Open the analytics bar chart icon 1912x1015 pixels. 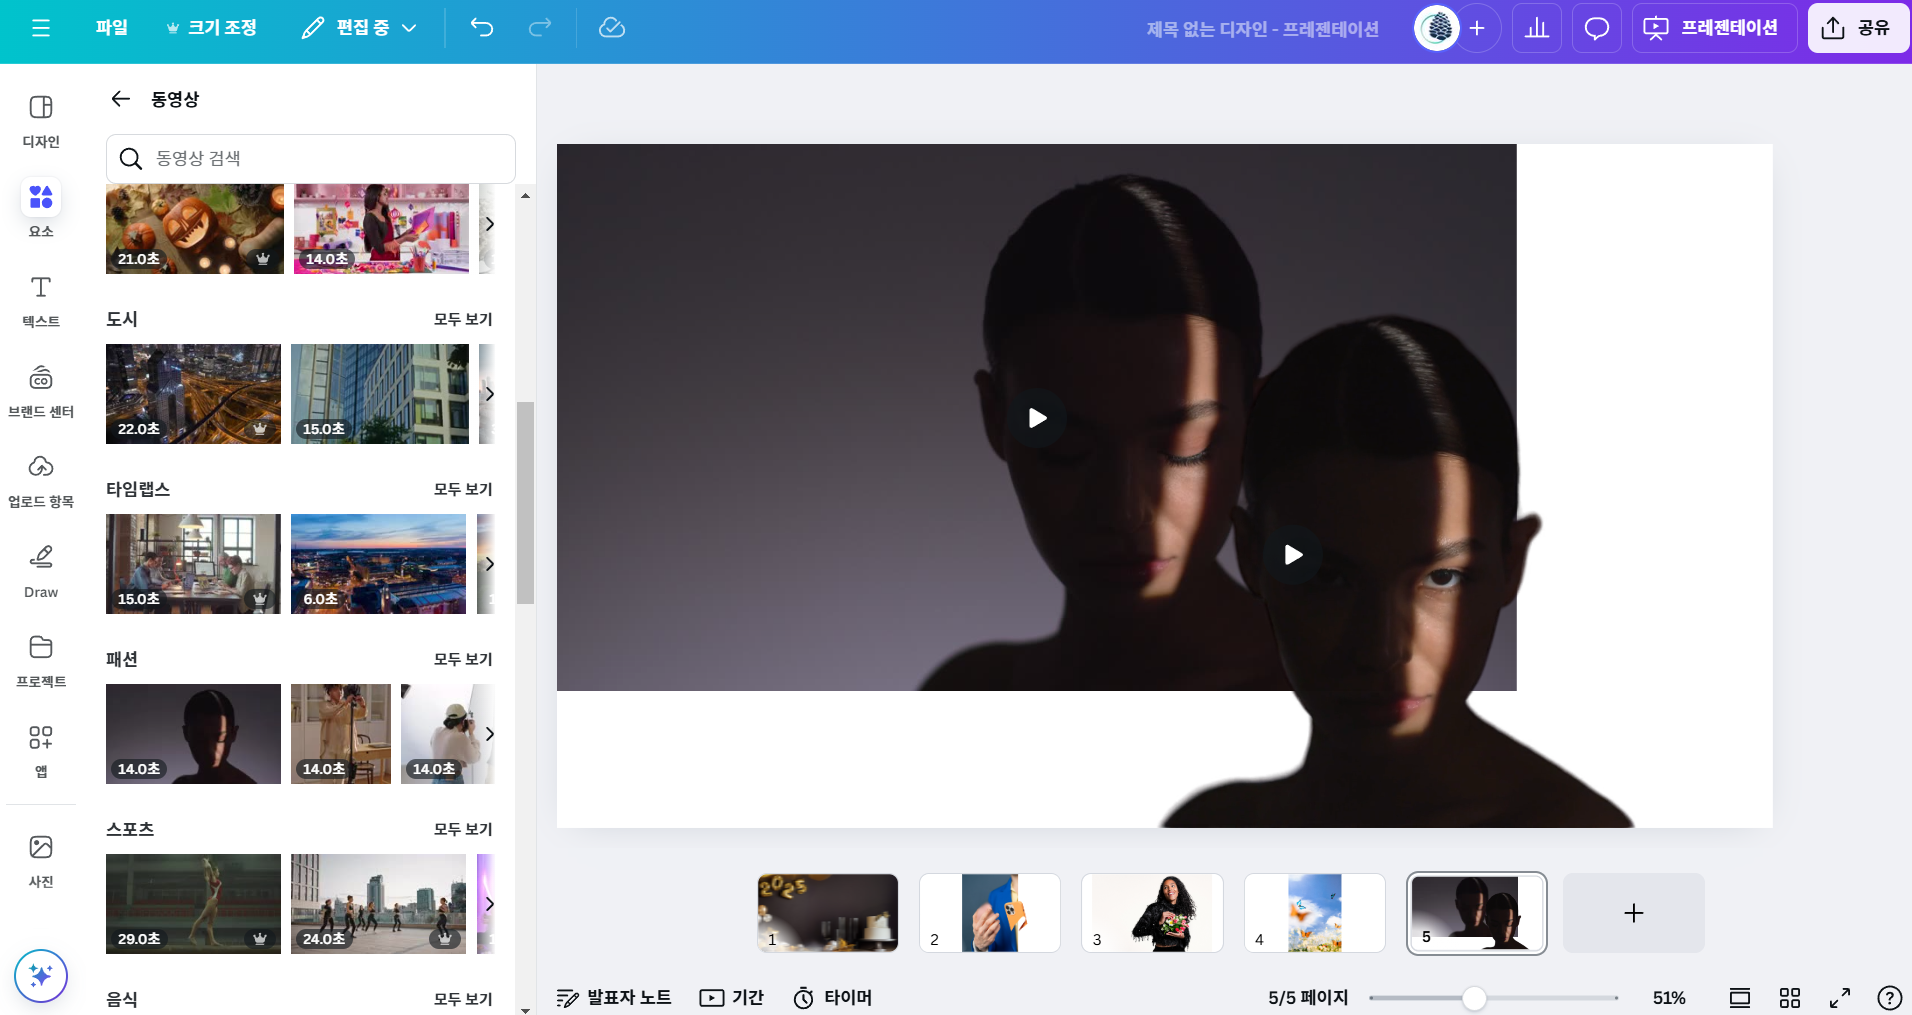point(1537,28)
